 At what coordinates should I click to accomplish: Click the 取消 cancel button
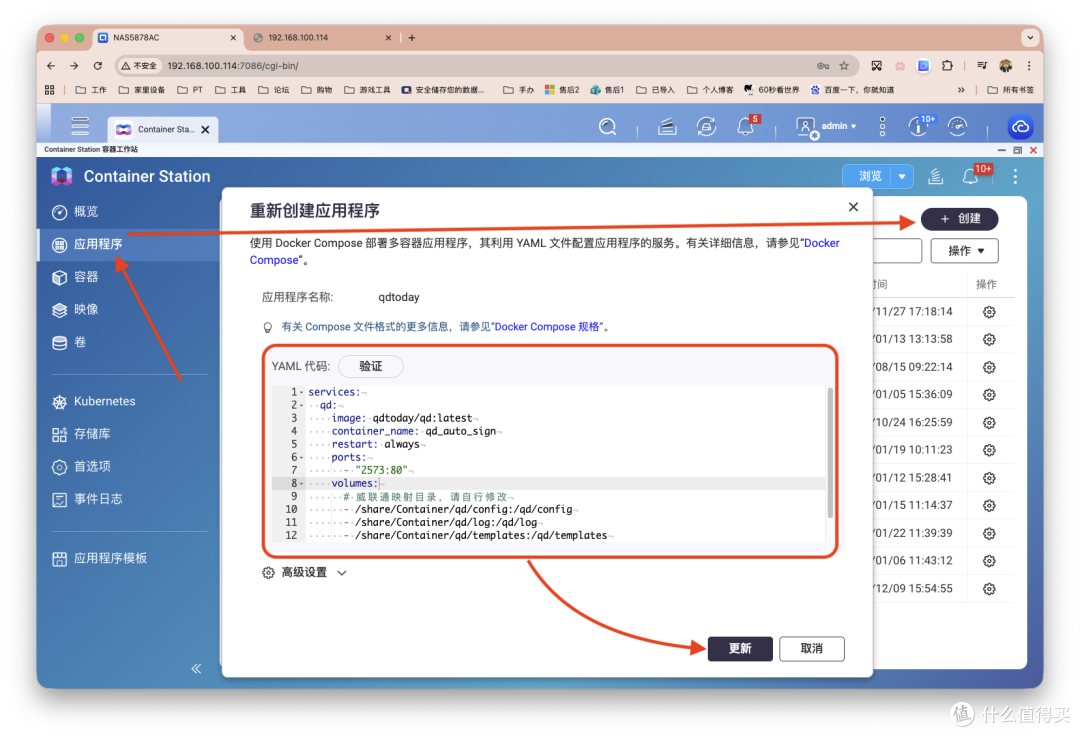click(811, 648)
